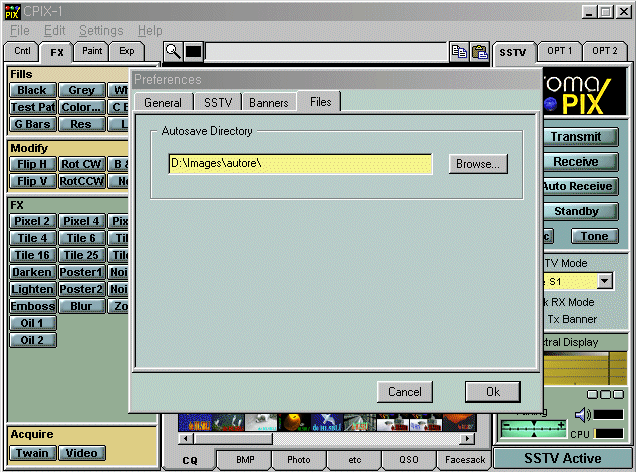Click the Standby button
Viewport: 636px width, 472px height.
click(581, 211)
